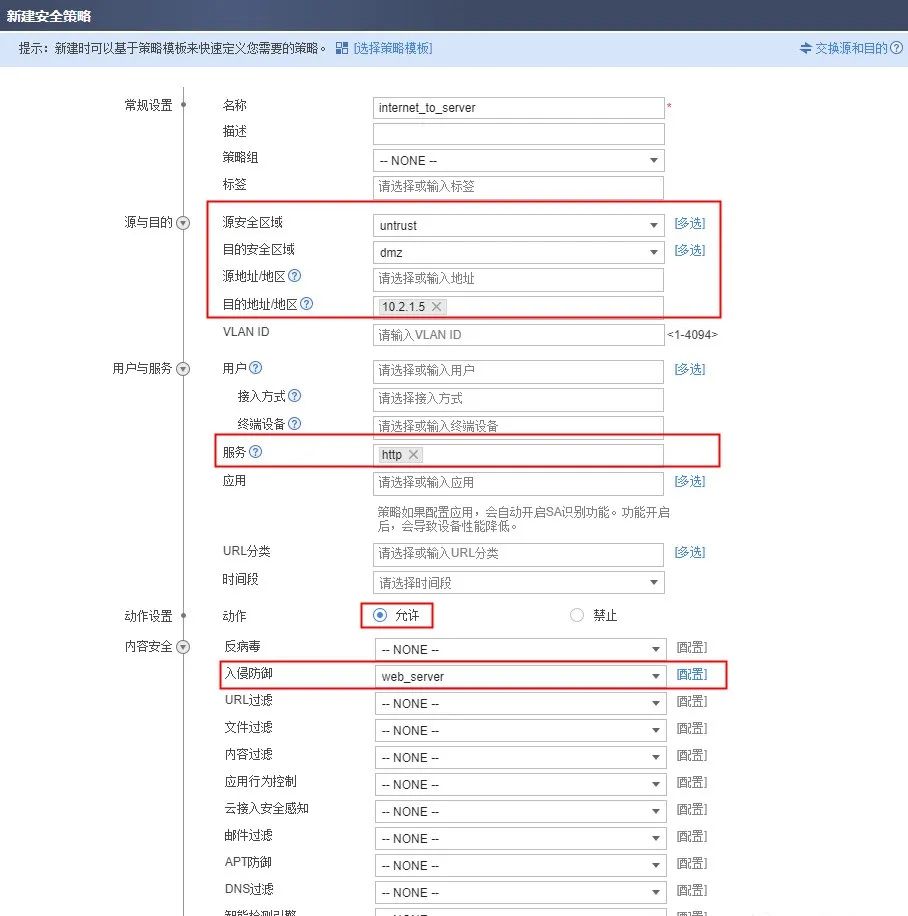Image resolution: width=908 pixels, height=916 pixels.
Task: Open help icon beside 源地址/地区
Action: (294, 276)
